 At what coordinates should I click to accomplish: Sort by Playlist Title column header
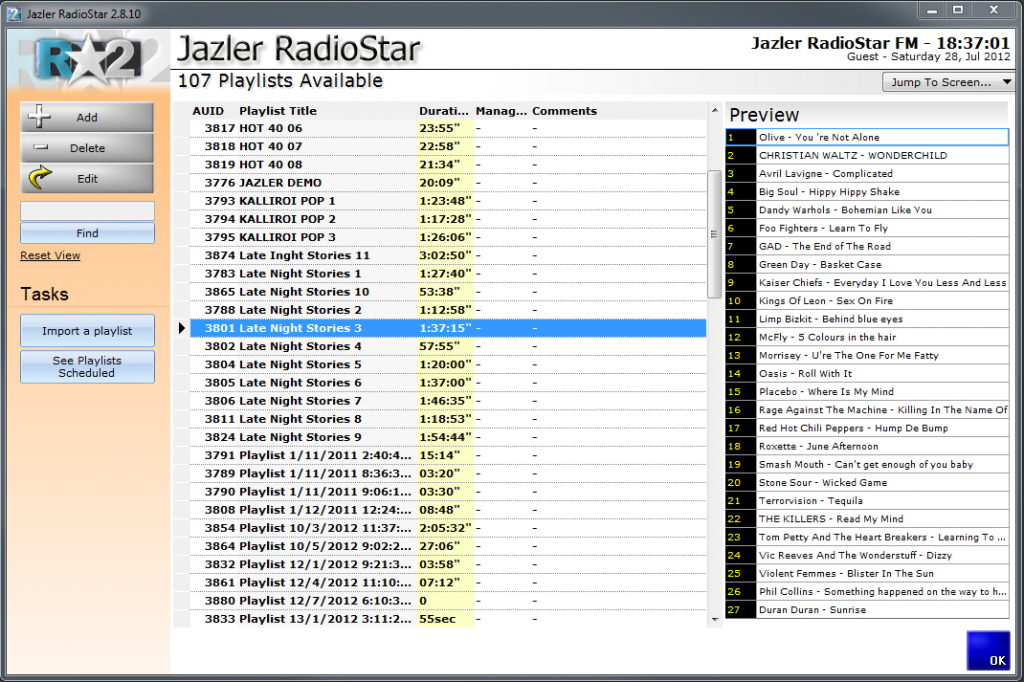278,111
